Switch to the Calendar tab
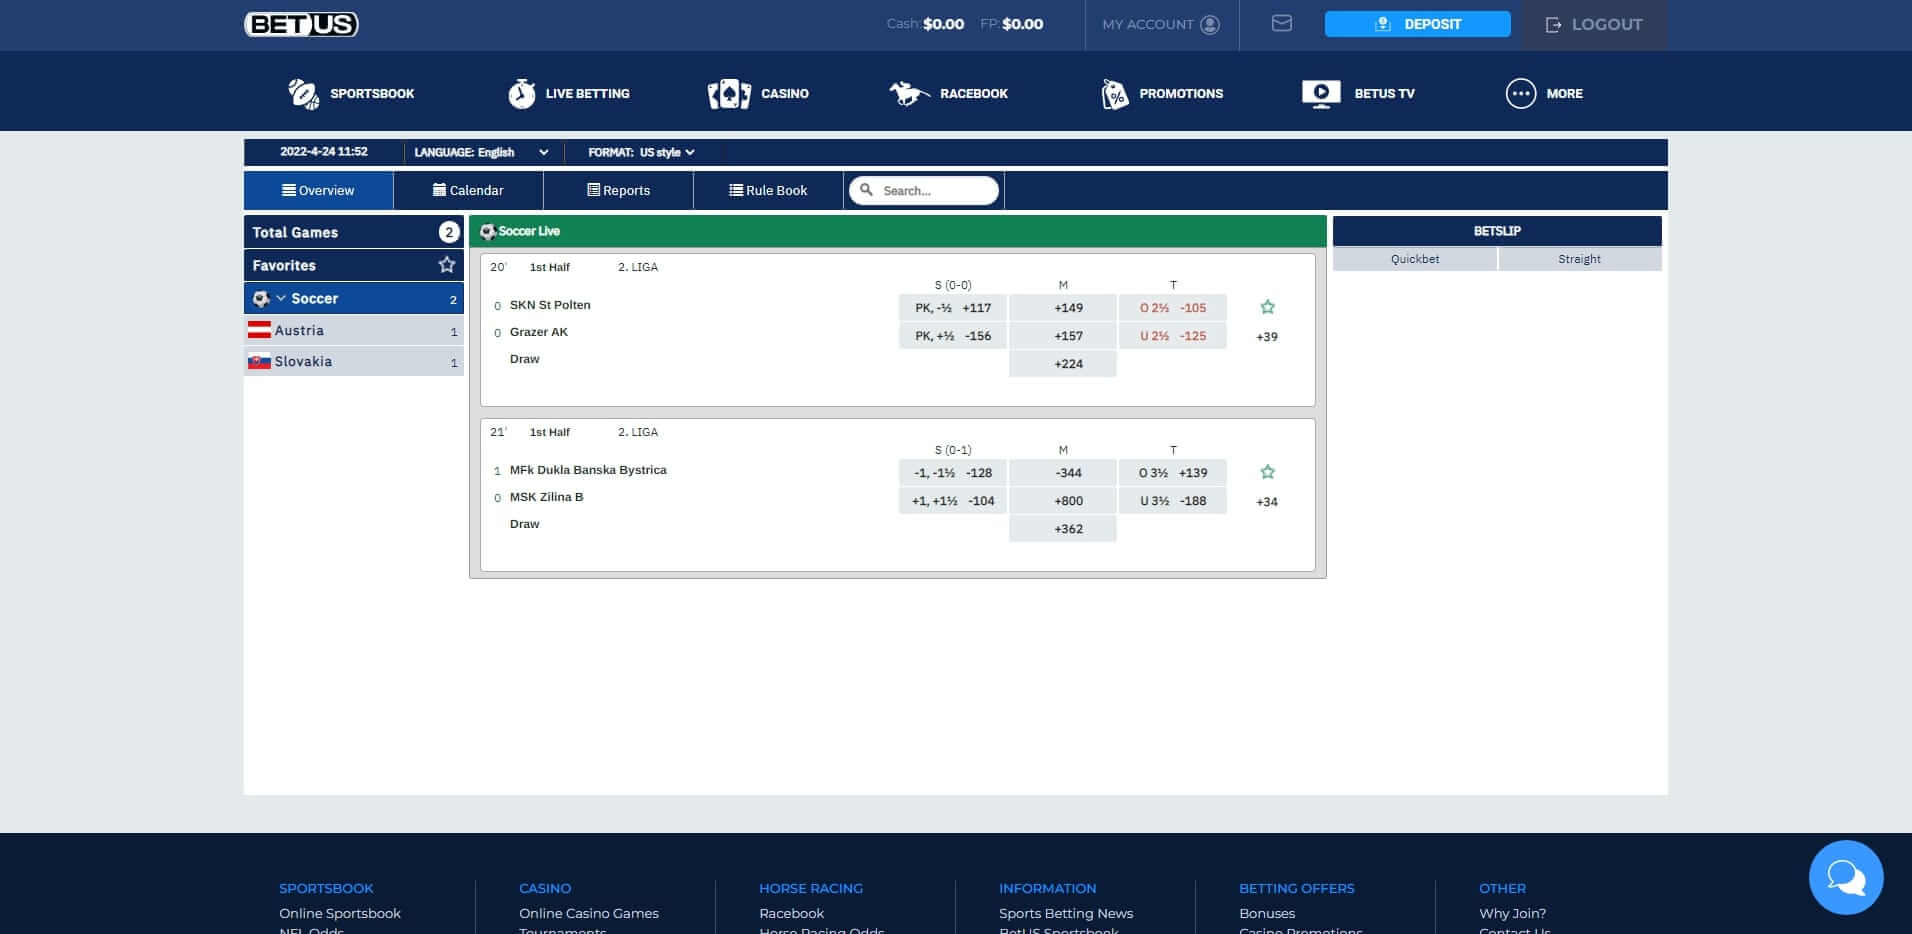1912x934 pixels. coord(468,190)
